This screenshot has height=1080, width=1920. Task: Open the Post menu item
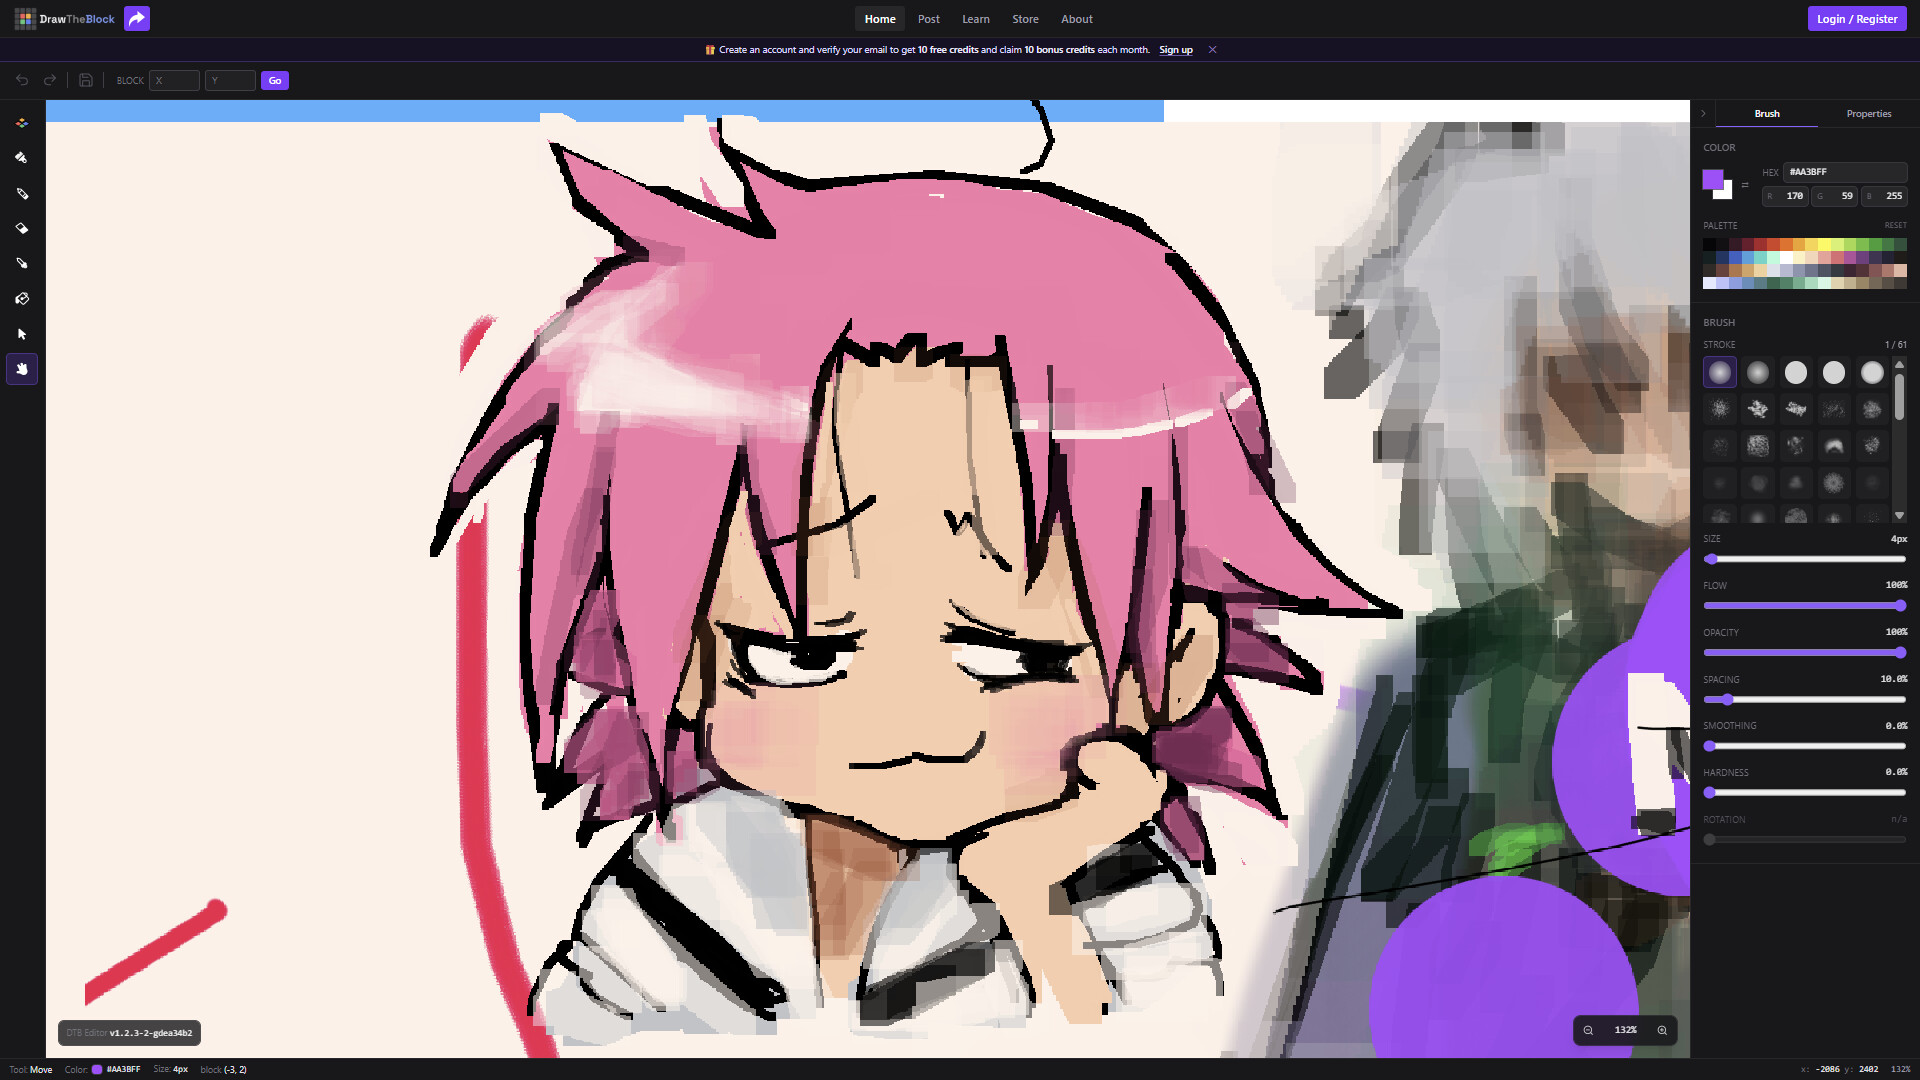929,19
